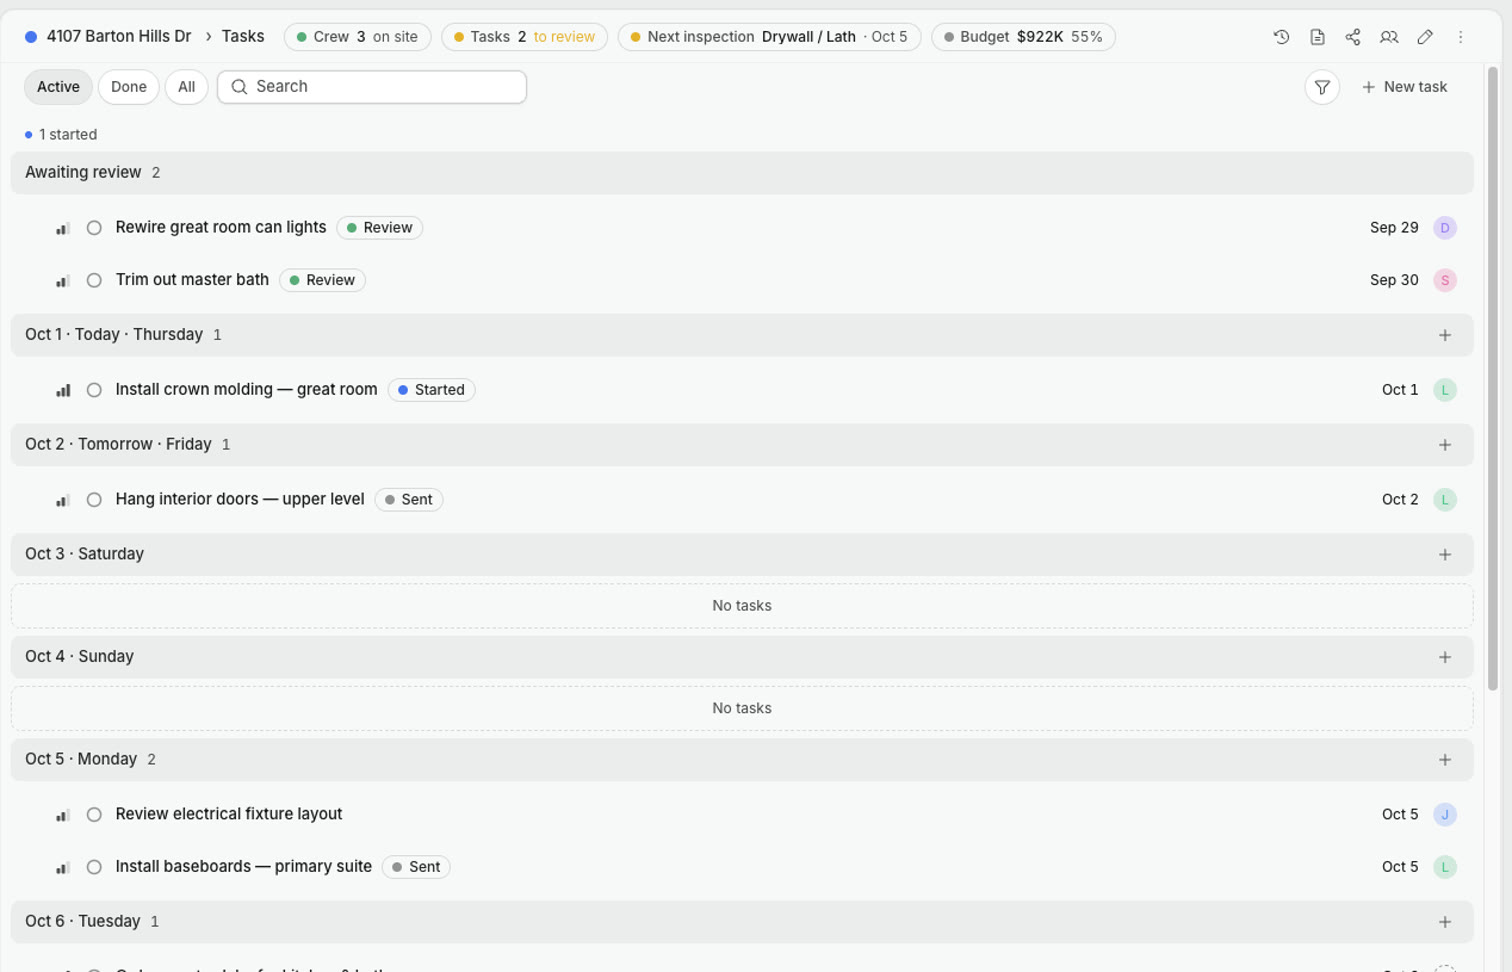The height and width of the screenshot is (972, 1512).
Task: Open Review status pill on Trim out master bath
Action: tap(322, 280)
